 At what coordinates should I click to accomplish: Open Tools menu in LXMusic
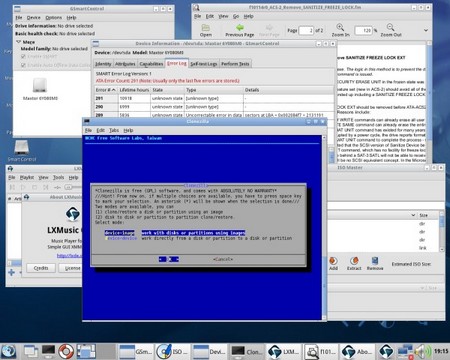click(x=58, y=178)
